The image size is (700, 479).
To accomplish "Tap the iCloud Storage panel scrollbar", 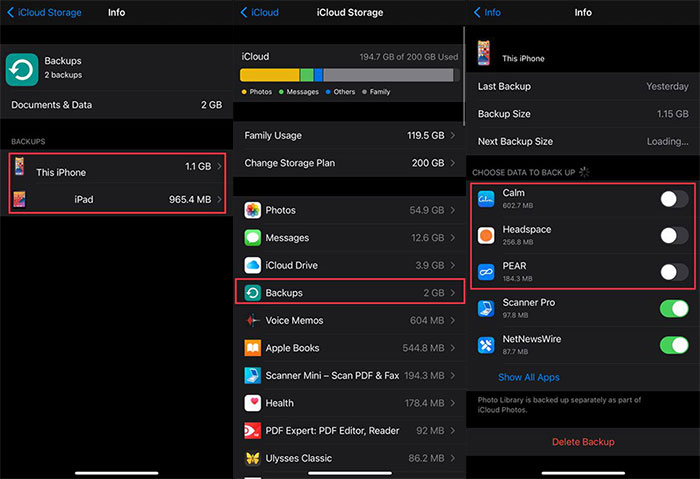I will [464, 76].
